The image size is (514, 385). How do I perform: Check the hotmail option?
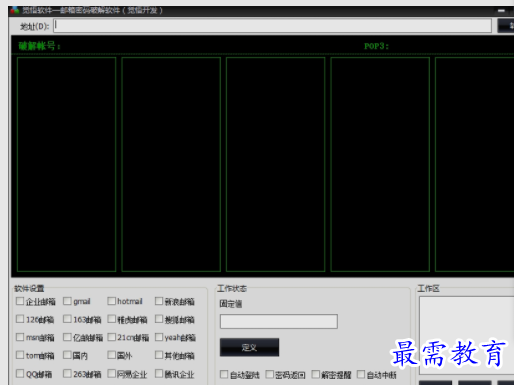point(111,301)
